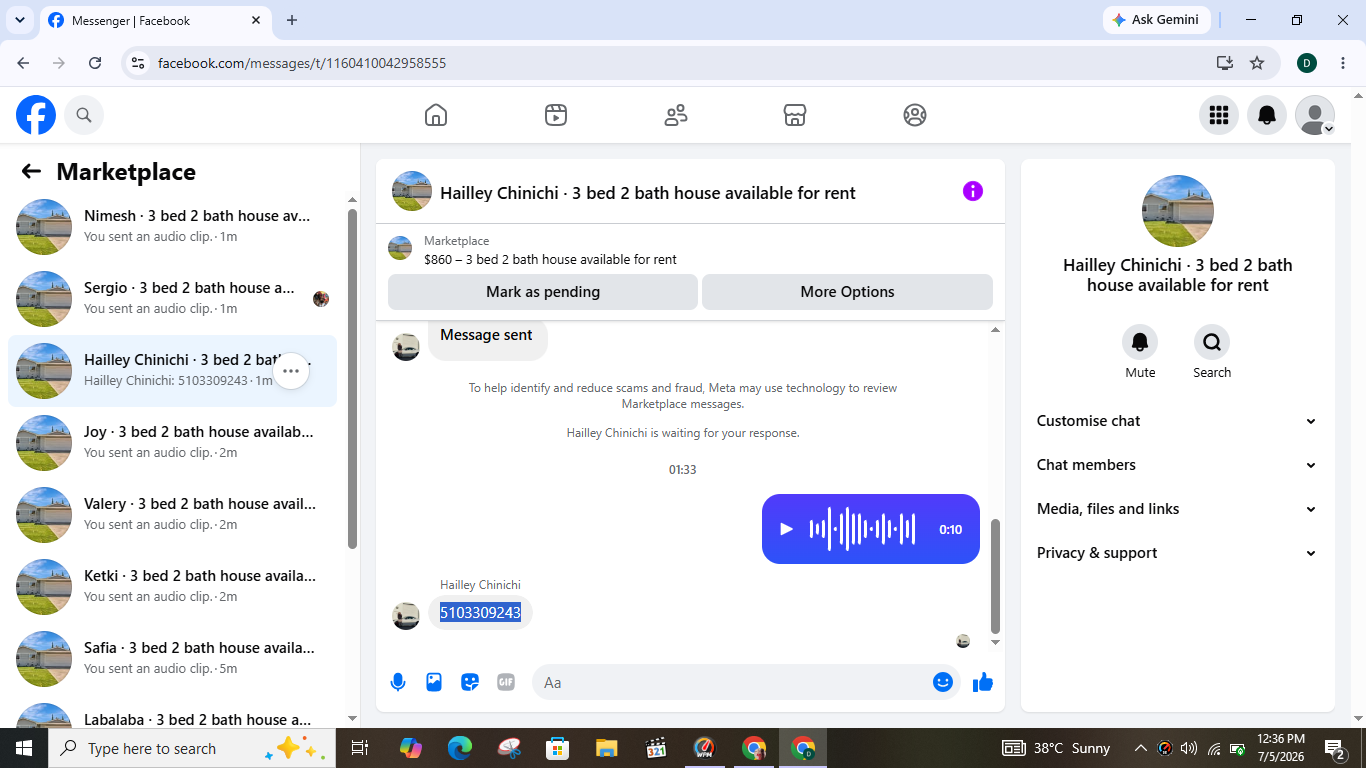
Task: Click the Windows taskbar search box
Action: [190, 748]
